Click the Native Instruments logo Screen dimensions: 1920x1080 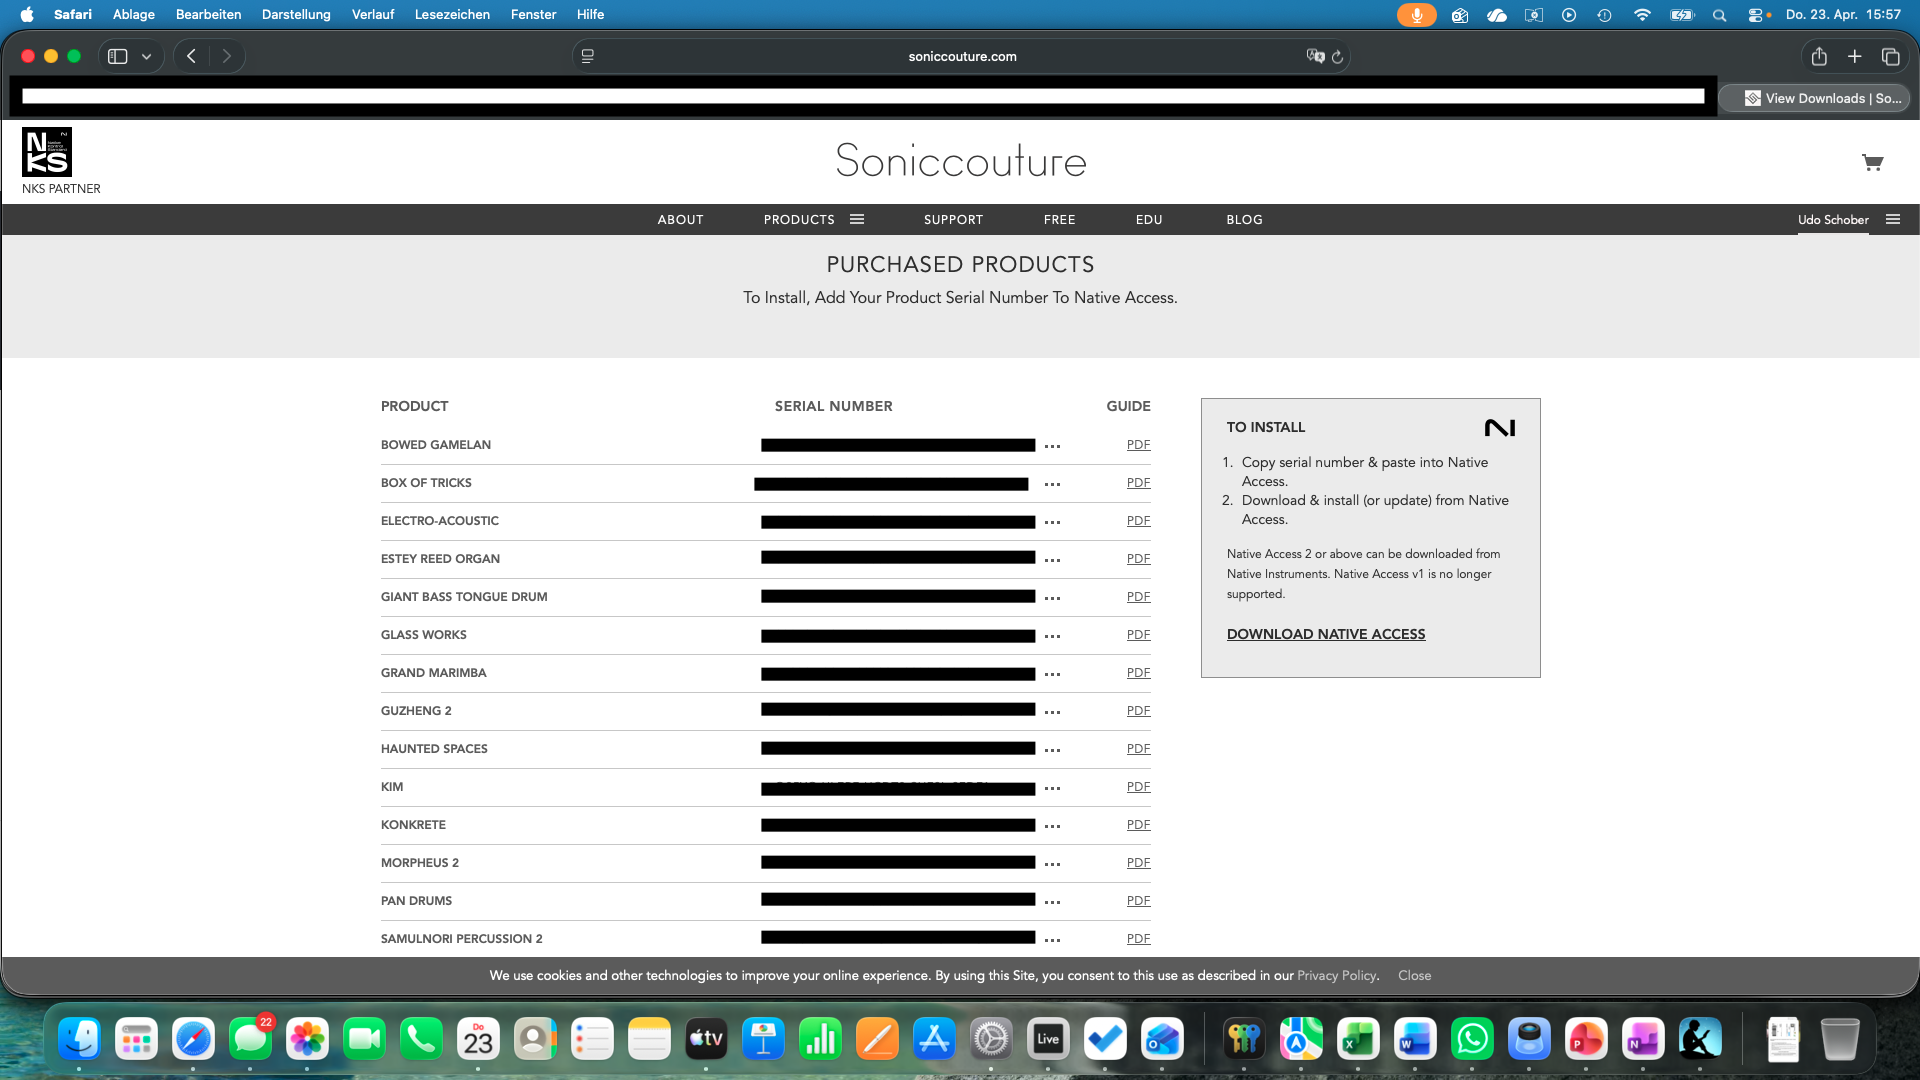point(1499,428)
